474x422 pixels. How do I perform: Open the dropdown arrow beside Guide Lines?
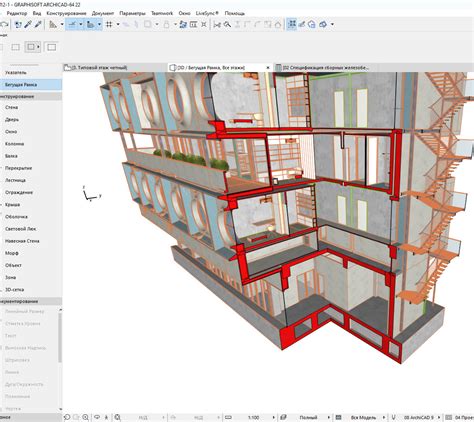80,24
